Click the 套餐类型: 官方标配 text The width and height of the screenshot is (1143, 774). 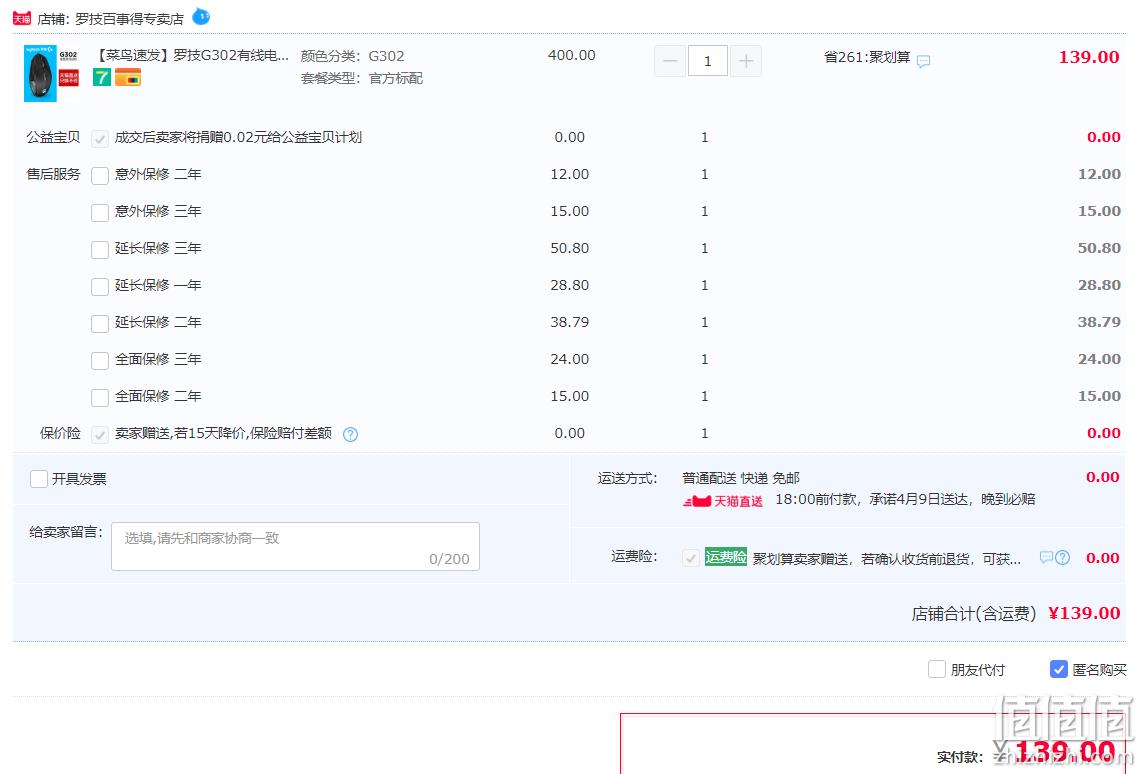pyautogui.click(x=362, y=78)
